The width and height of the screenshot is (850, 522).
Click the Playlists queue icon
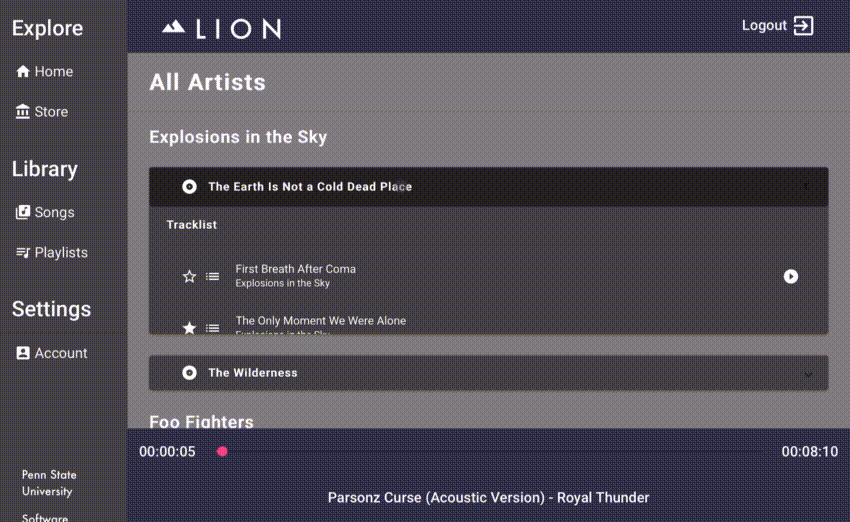point(23,253)
